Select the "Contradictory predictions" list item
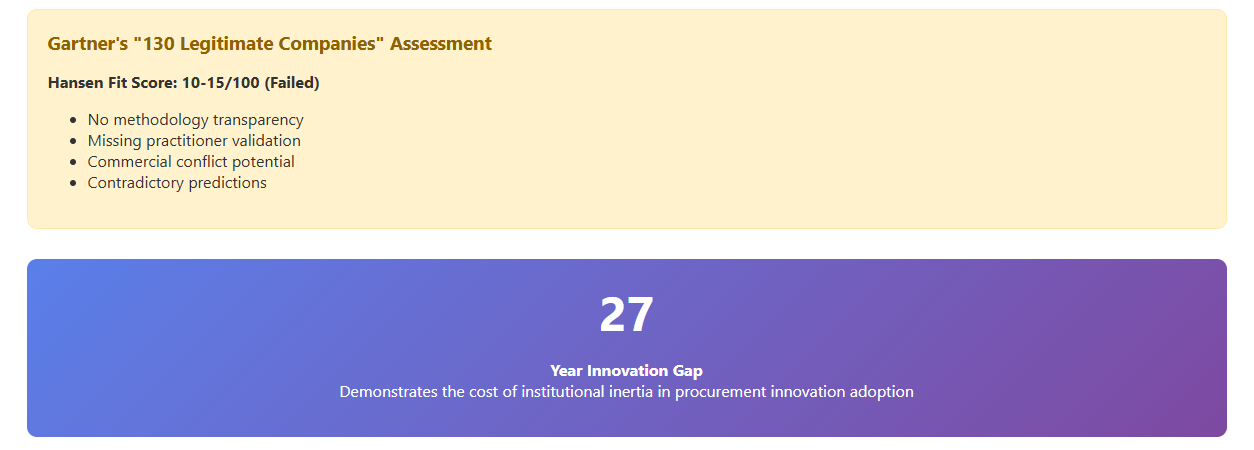 tap(177, 183)
